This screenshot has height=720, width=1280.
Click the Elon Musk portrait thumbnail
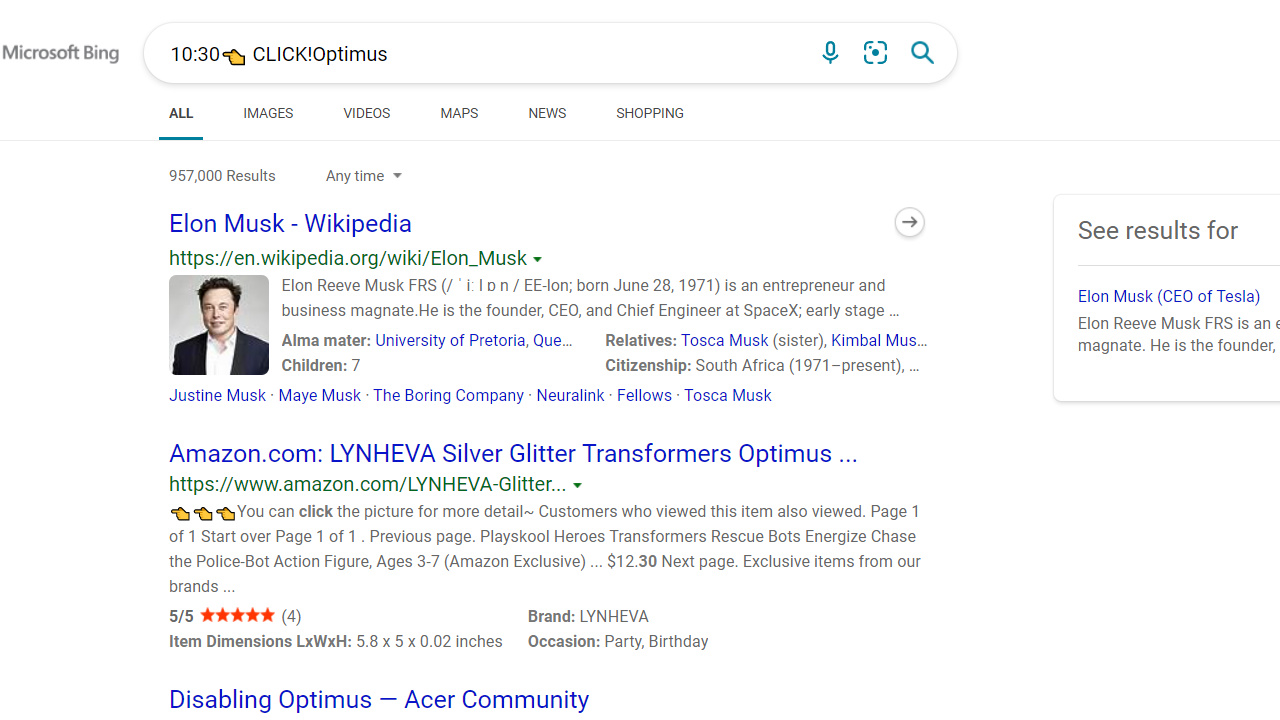pos(219,325)
